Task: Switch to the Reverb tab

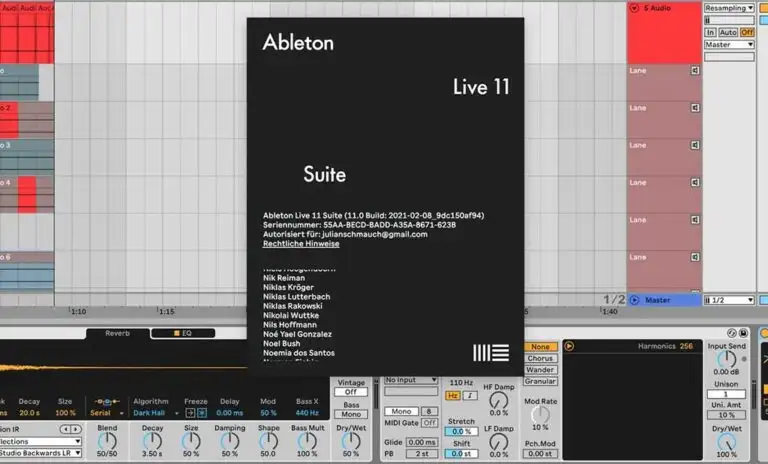Action: [118, 333]
